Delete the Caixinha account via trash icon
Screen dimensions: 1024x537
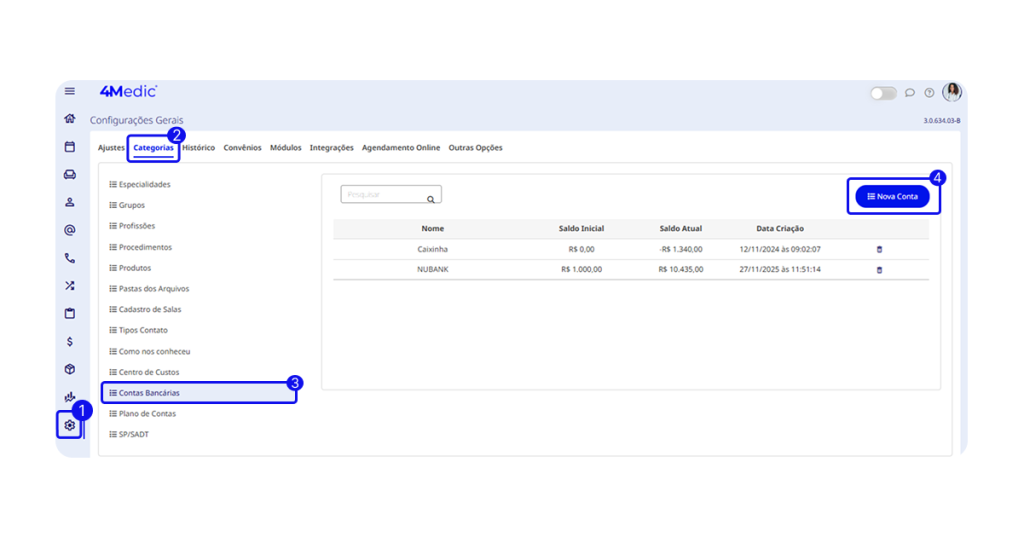[x=879, y=249]
